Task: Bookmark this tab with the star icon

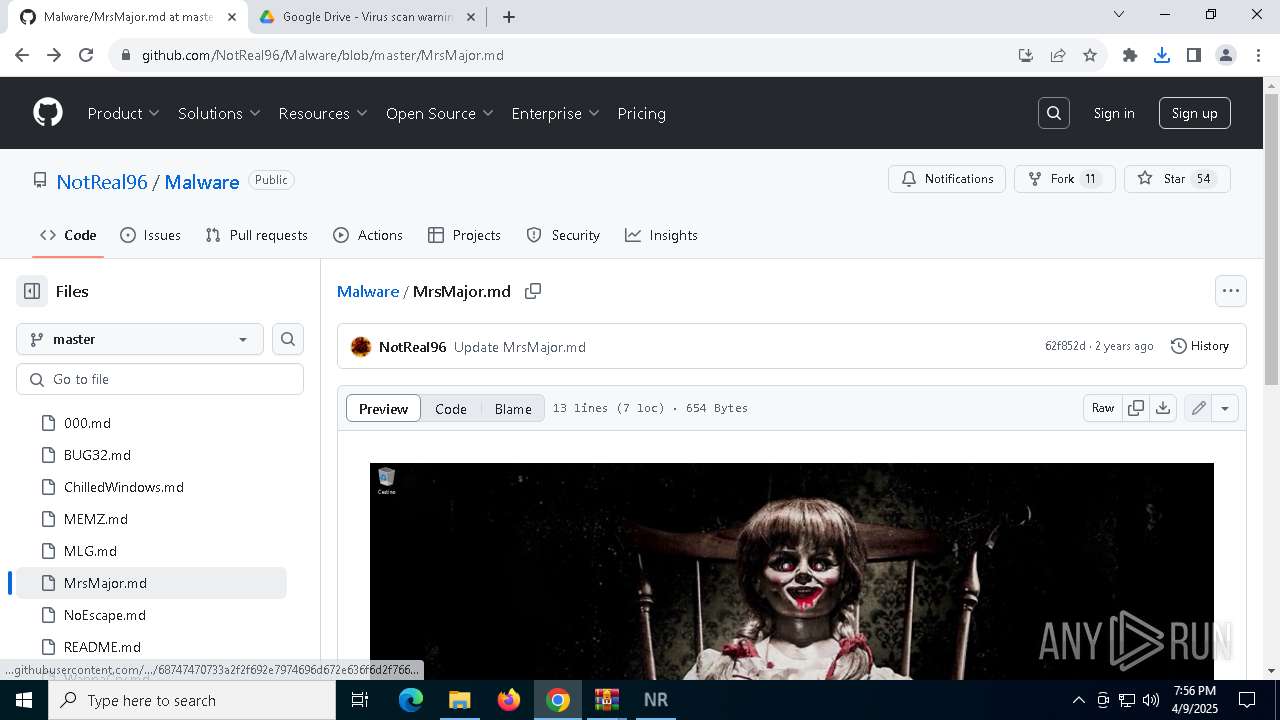Action: (x=1090, y=55)
